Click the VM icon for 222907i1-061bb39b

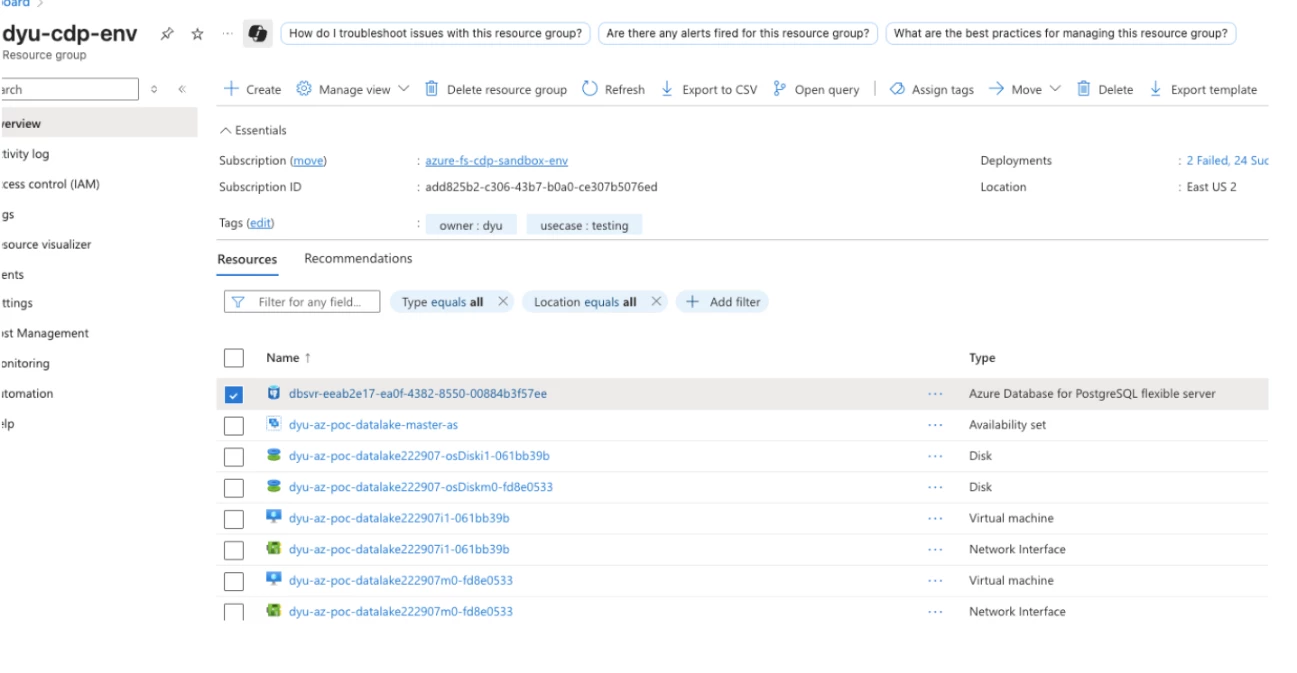point(274,517)
